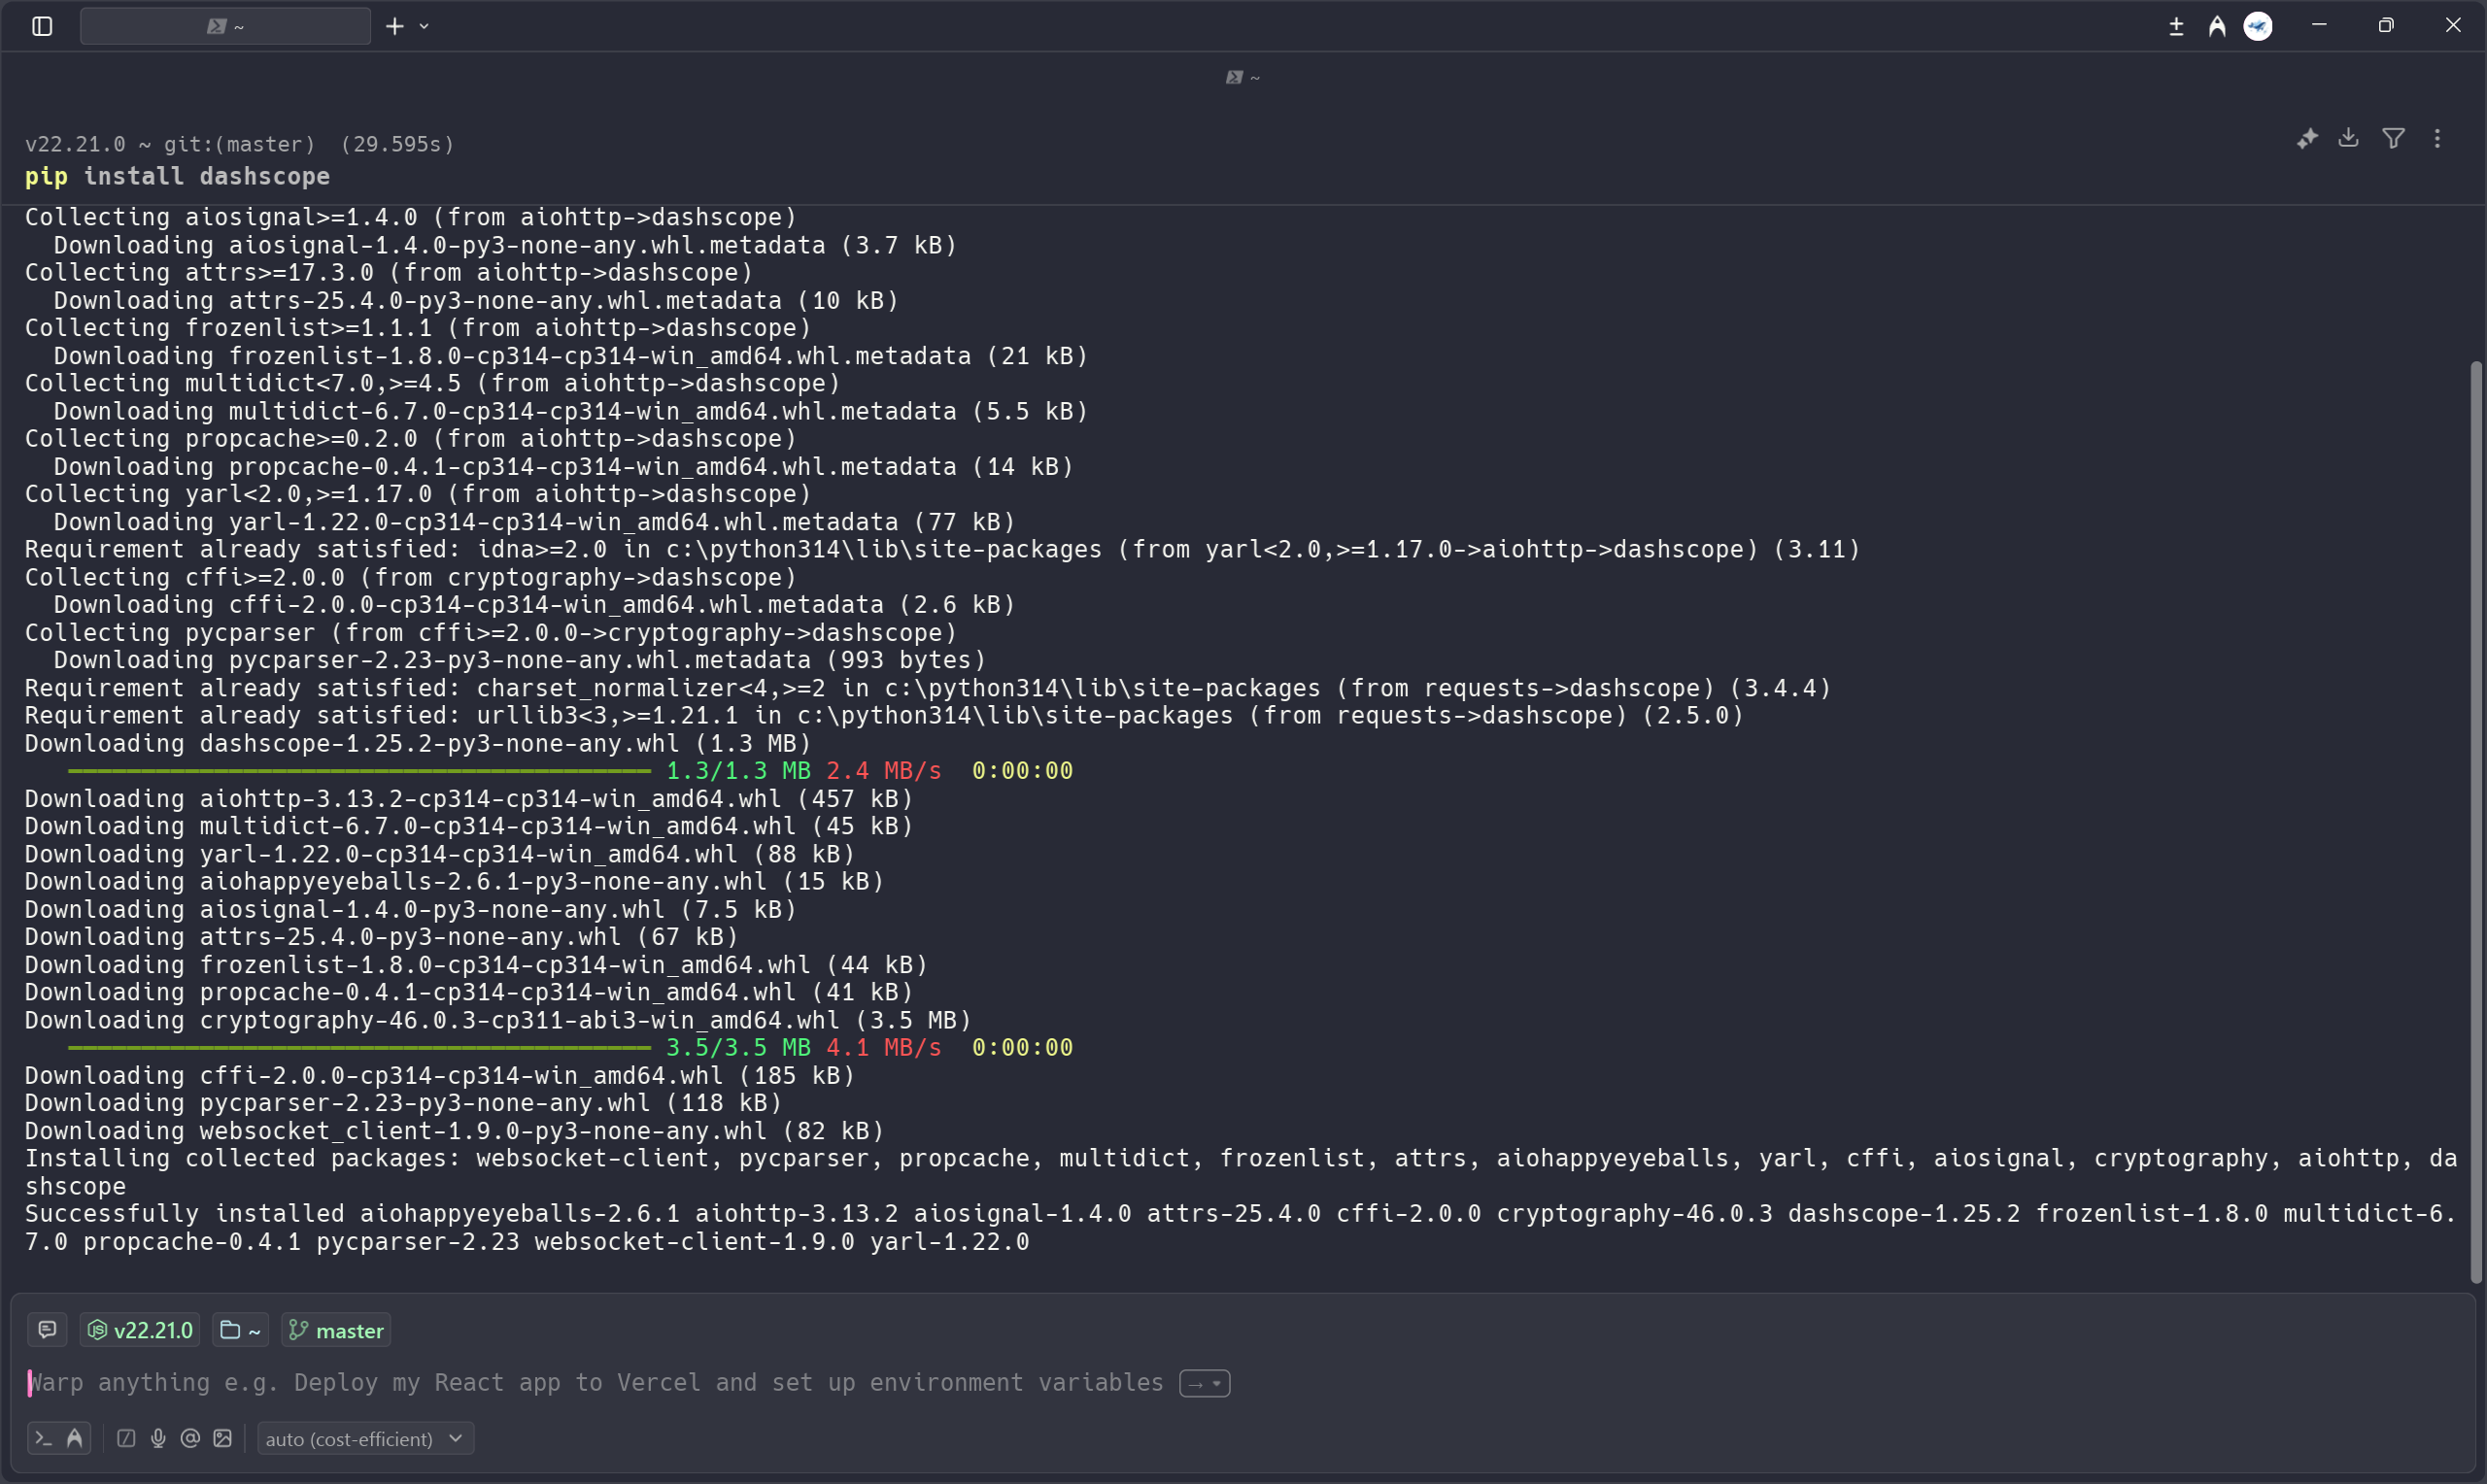Viewport: 2487px width, 1484px height.
Task: Open the git branch 'master' chip
Action: (x=336, y=1330)
